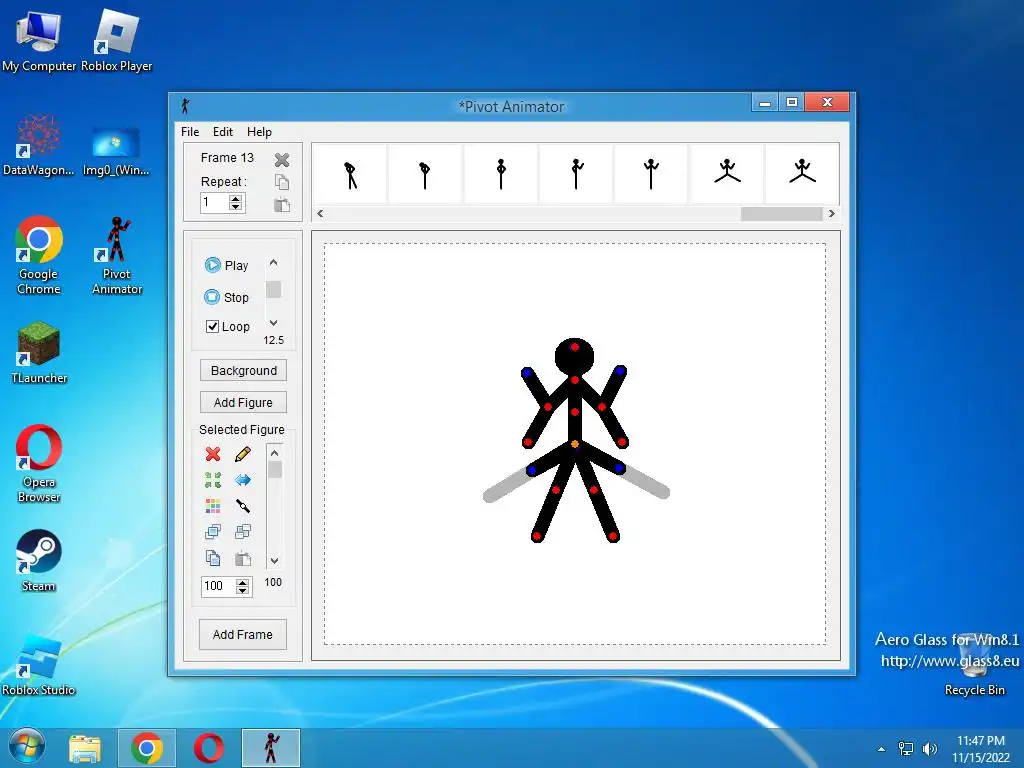Click the figure size input showing 100
1024x768 pixels.
tap(219, 586)
